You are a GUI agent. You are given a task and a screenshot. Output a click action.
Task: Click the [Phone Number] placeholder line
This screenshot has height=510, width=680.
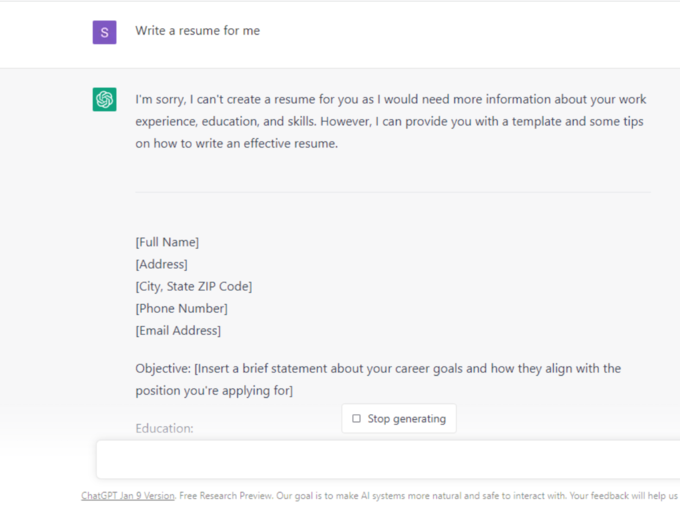click(181, 308)
